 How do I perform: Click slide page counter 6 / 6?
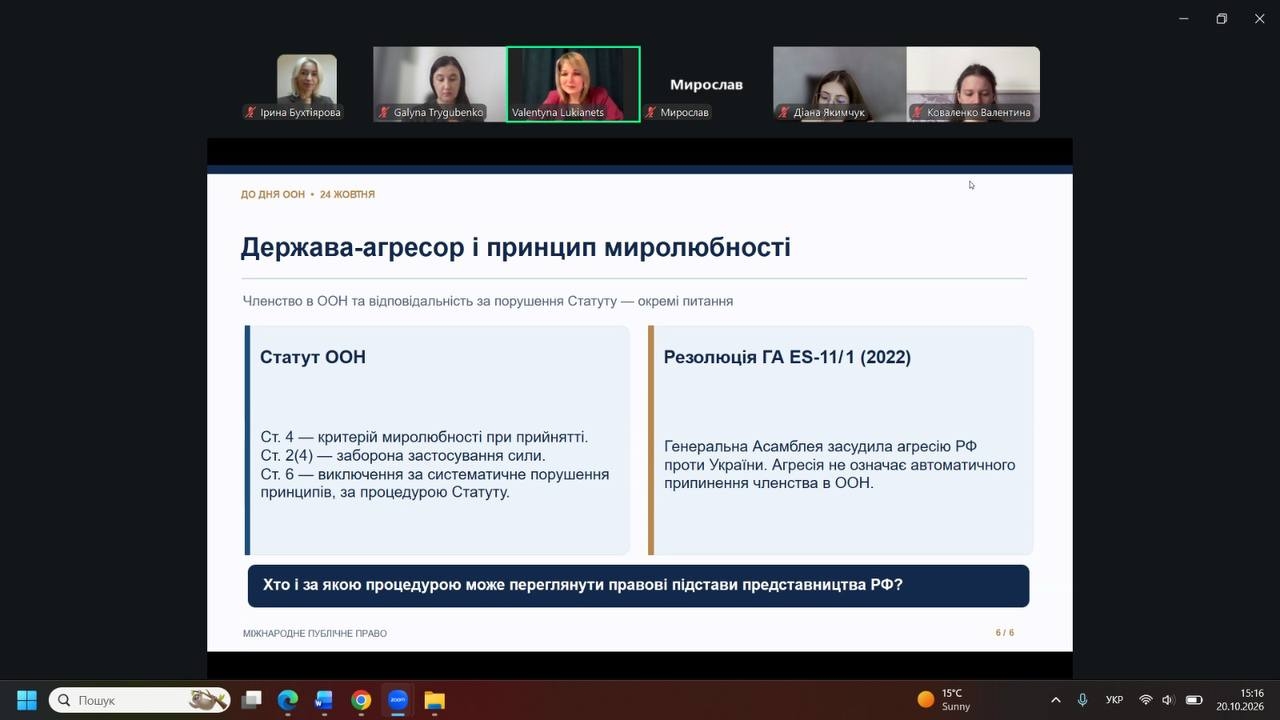[x=1005, y=633]
